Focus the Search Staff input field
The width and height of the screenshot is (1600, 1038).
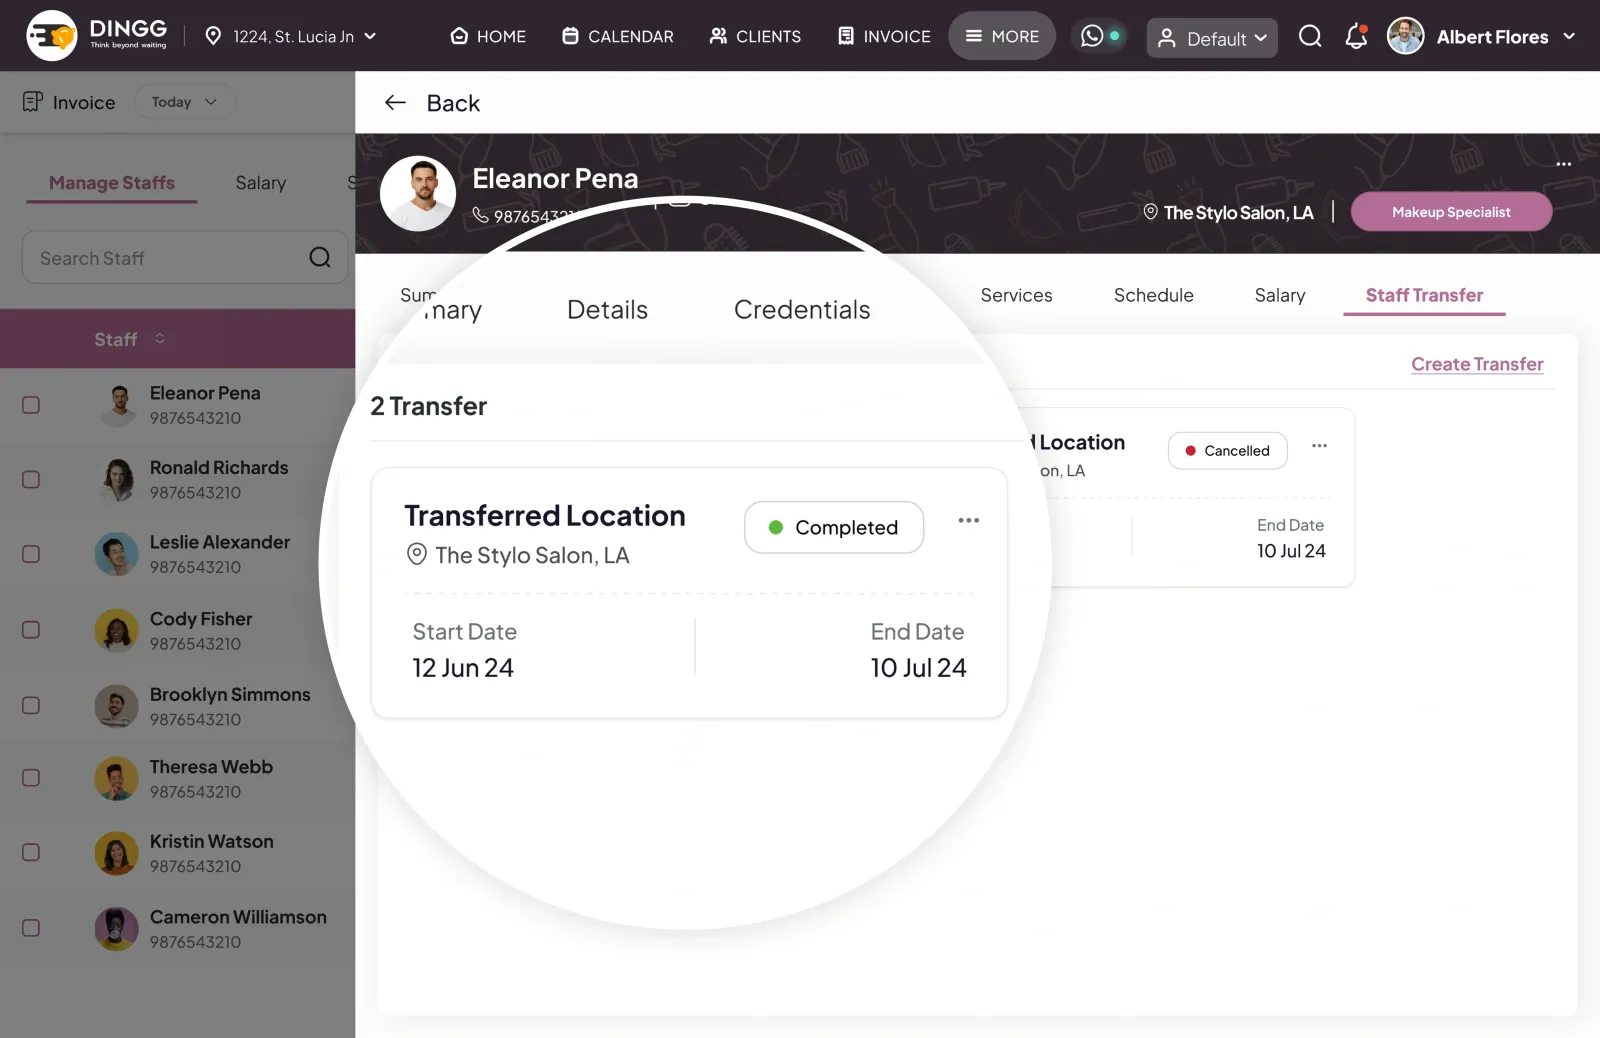point(185,258)
